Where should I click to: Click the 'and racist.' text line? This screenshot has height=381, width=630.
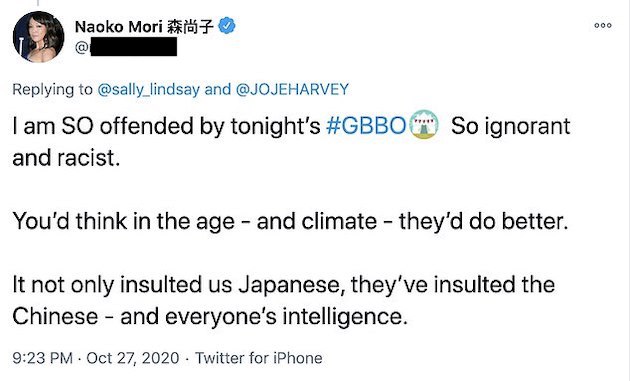pyautogui.click(x=66, y=158)
